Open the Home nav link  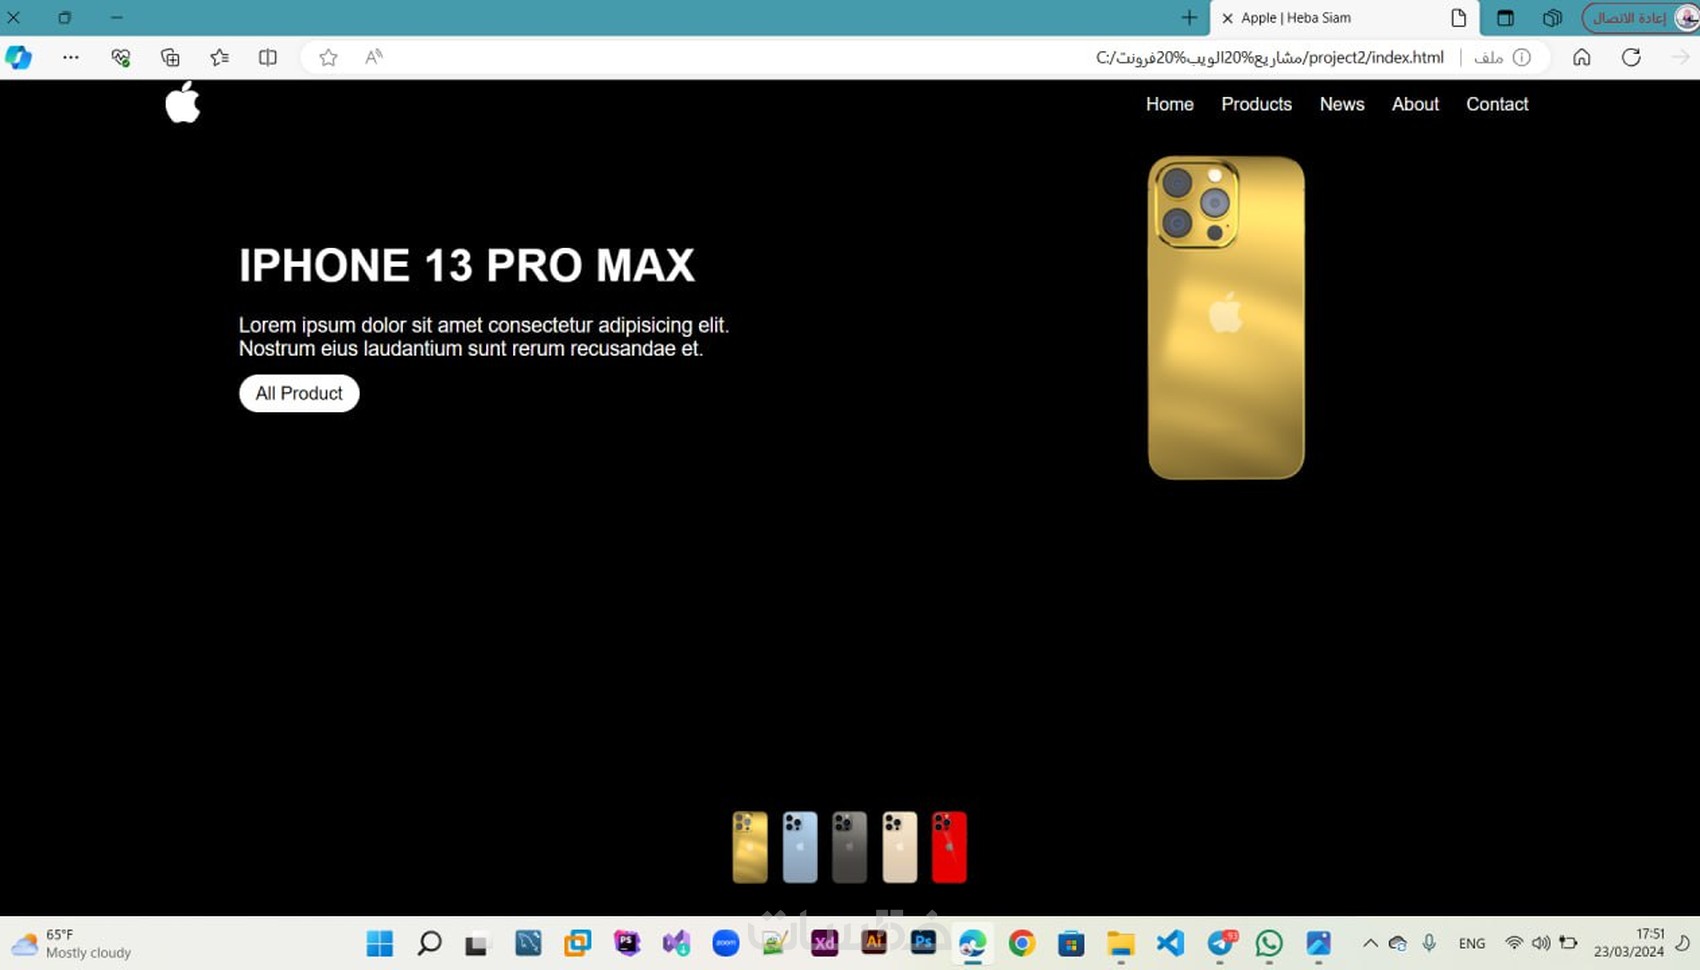(1169, 104)
